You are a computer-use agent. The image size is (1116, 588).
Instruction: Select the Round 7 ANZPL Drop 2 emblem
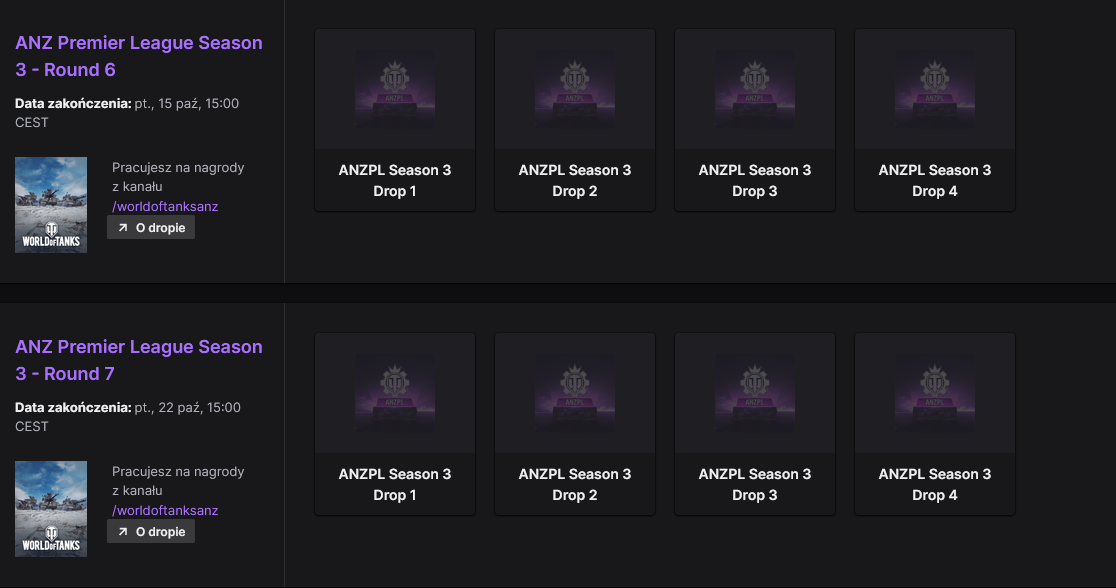tap(575, 393)
